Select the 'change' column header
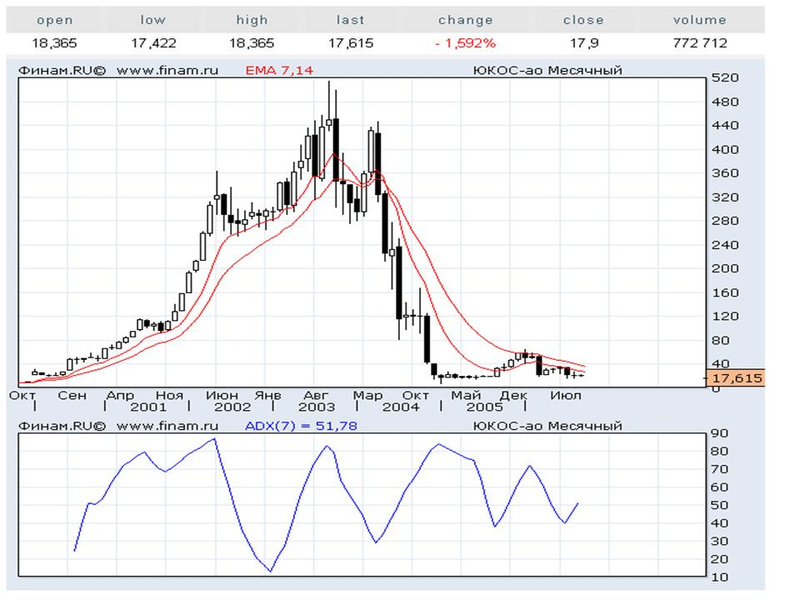The width and height of the screenshot is (800, 600). click(465, 20)
